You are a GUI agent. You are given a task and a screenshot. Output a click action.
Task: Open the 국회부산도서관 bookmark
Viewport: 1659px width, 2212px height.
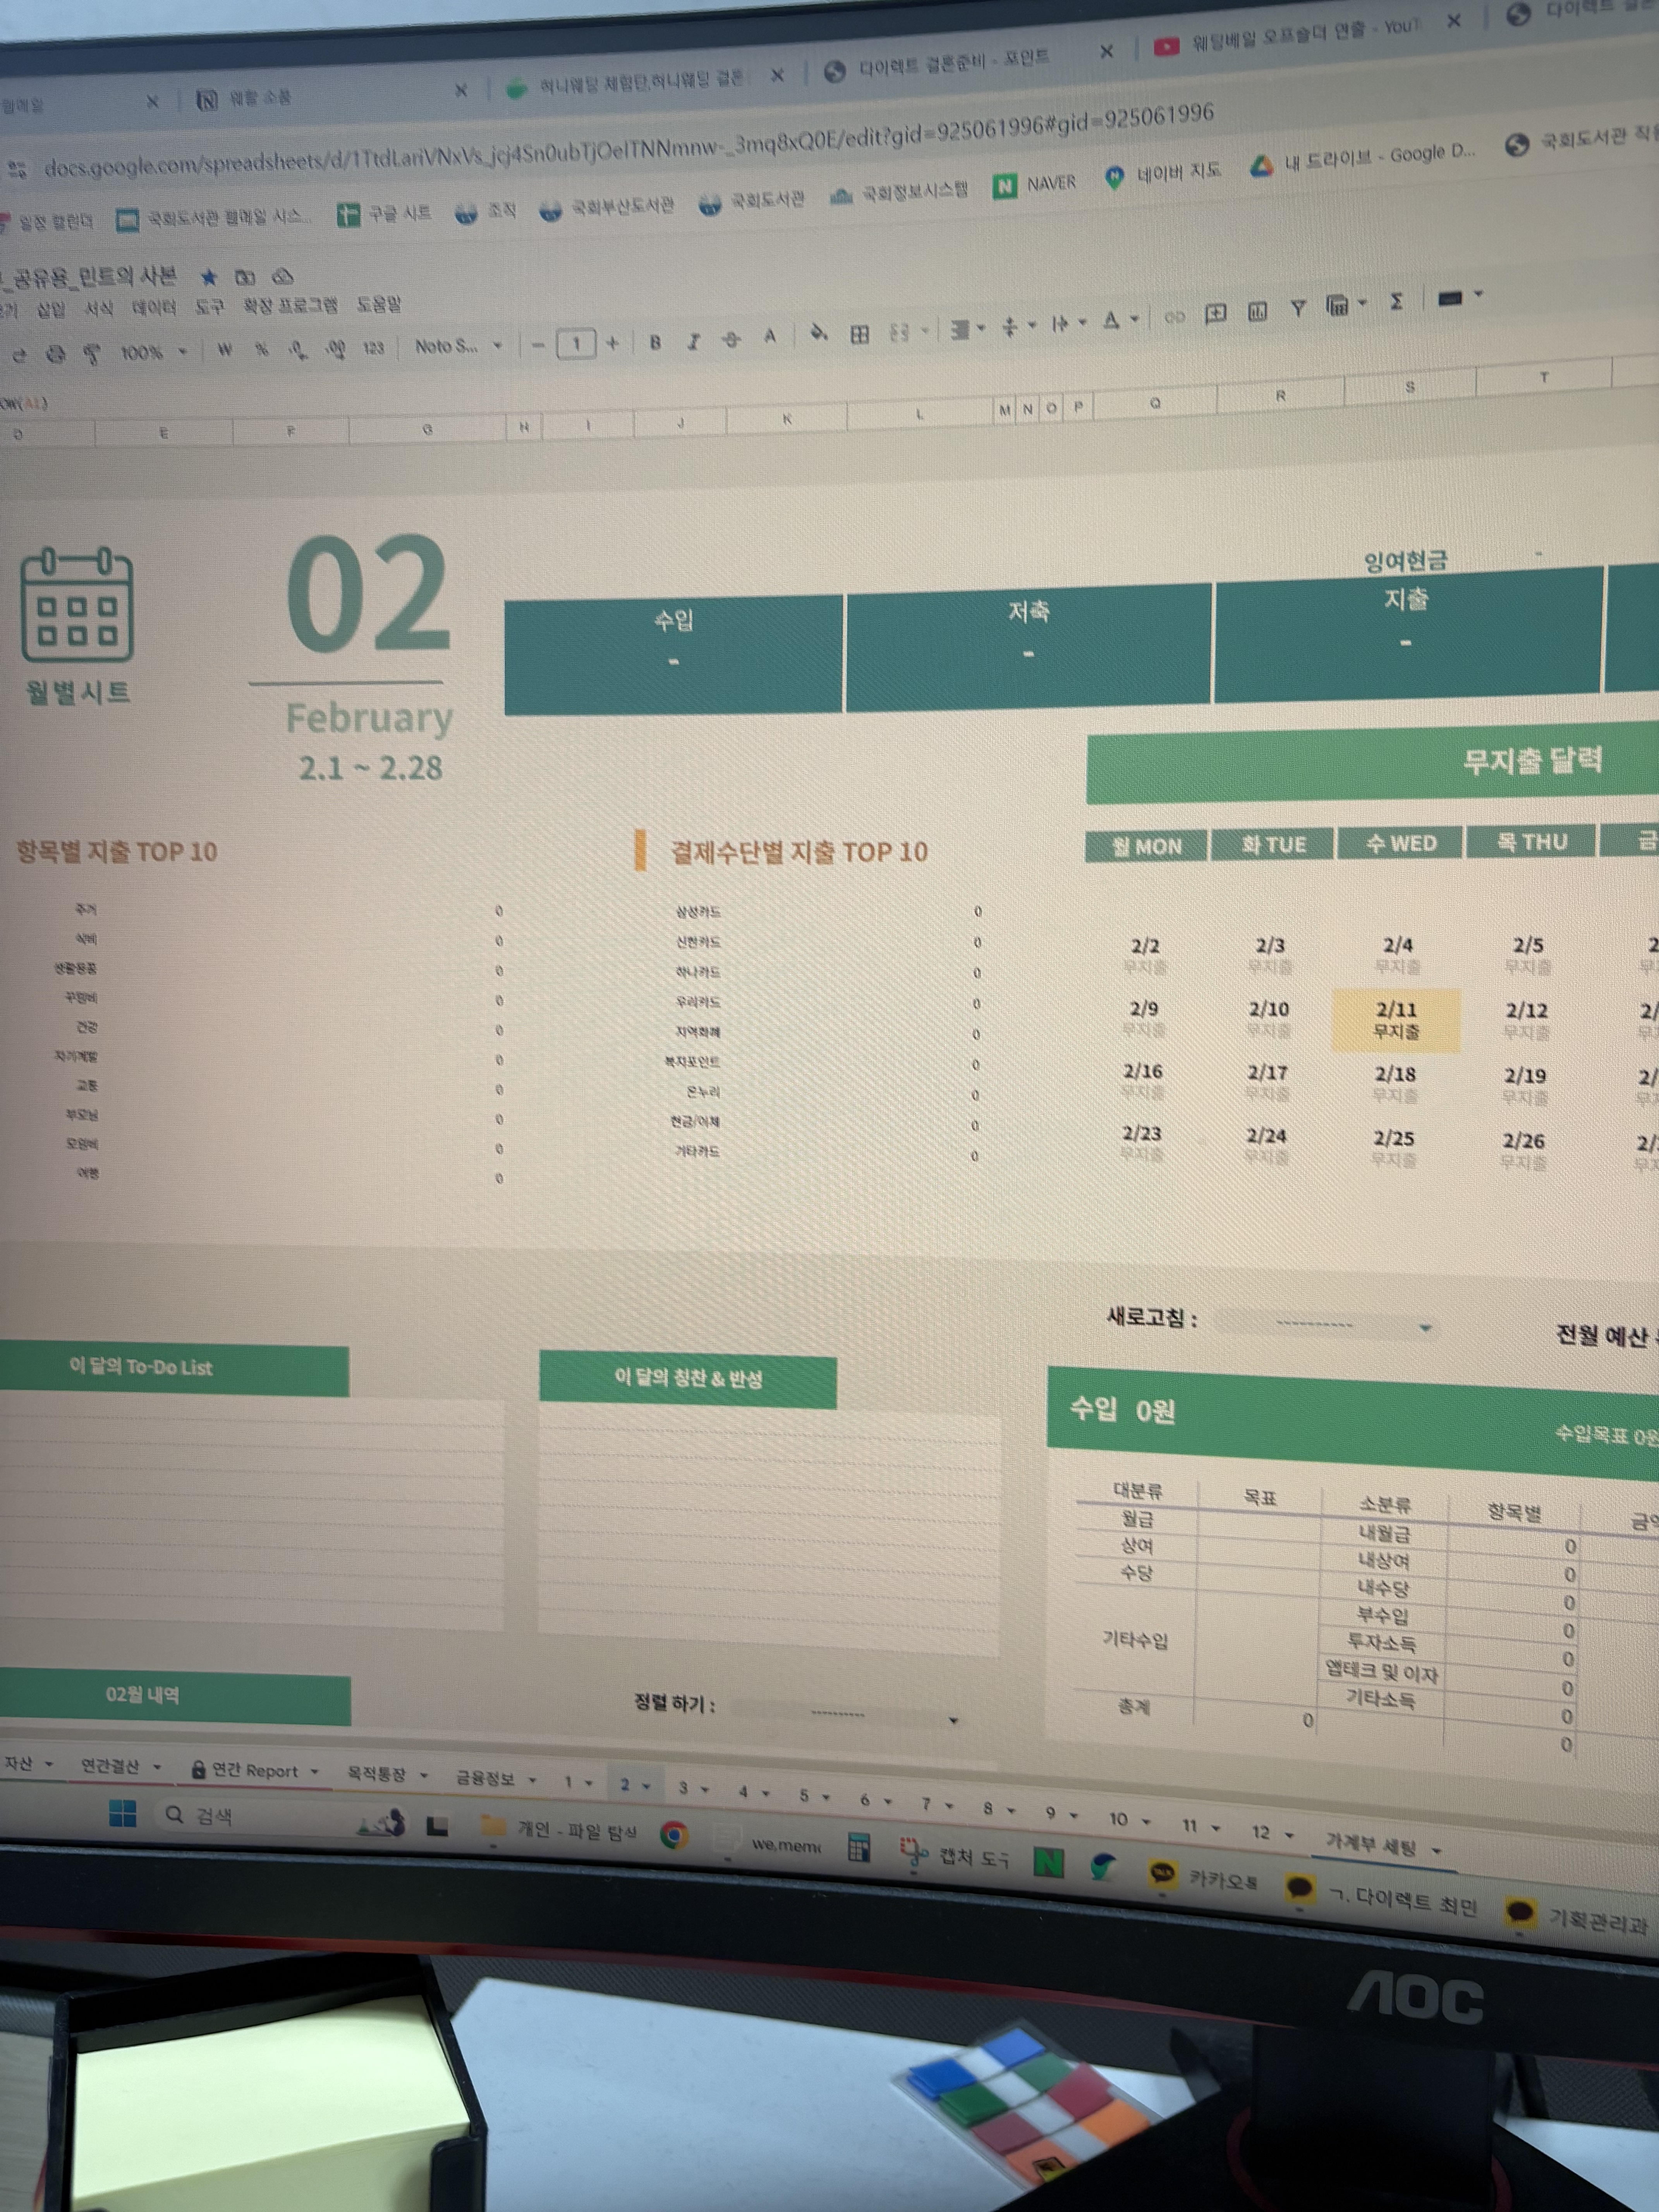coord(606,208)
